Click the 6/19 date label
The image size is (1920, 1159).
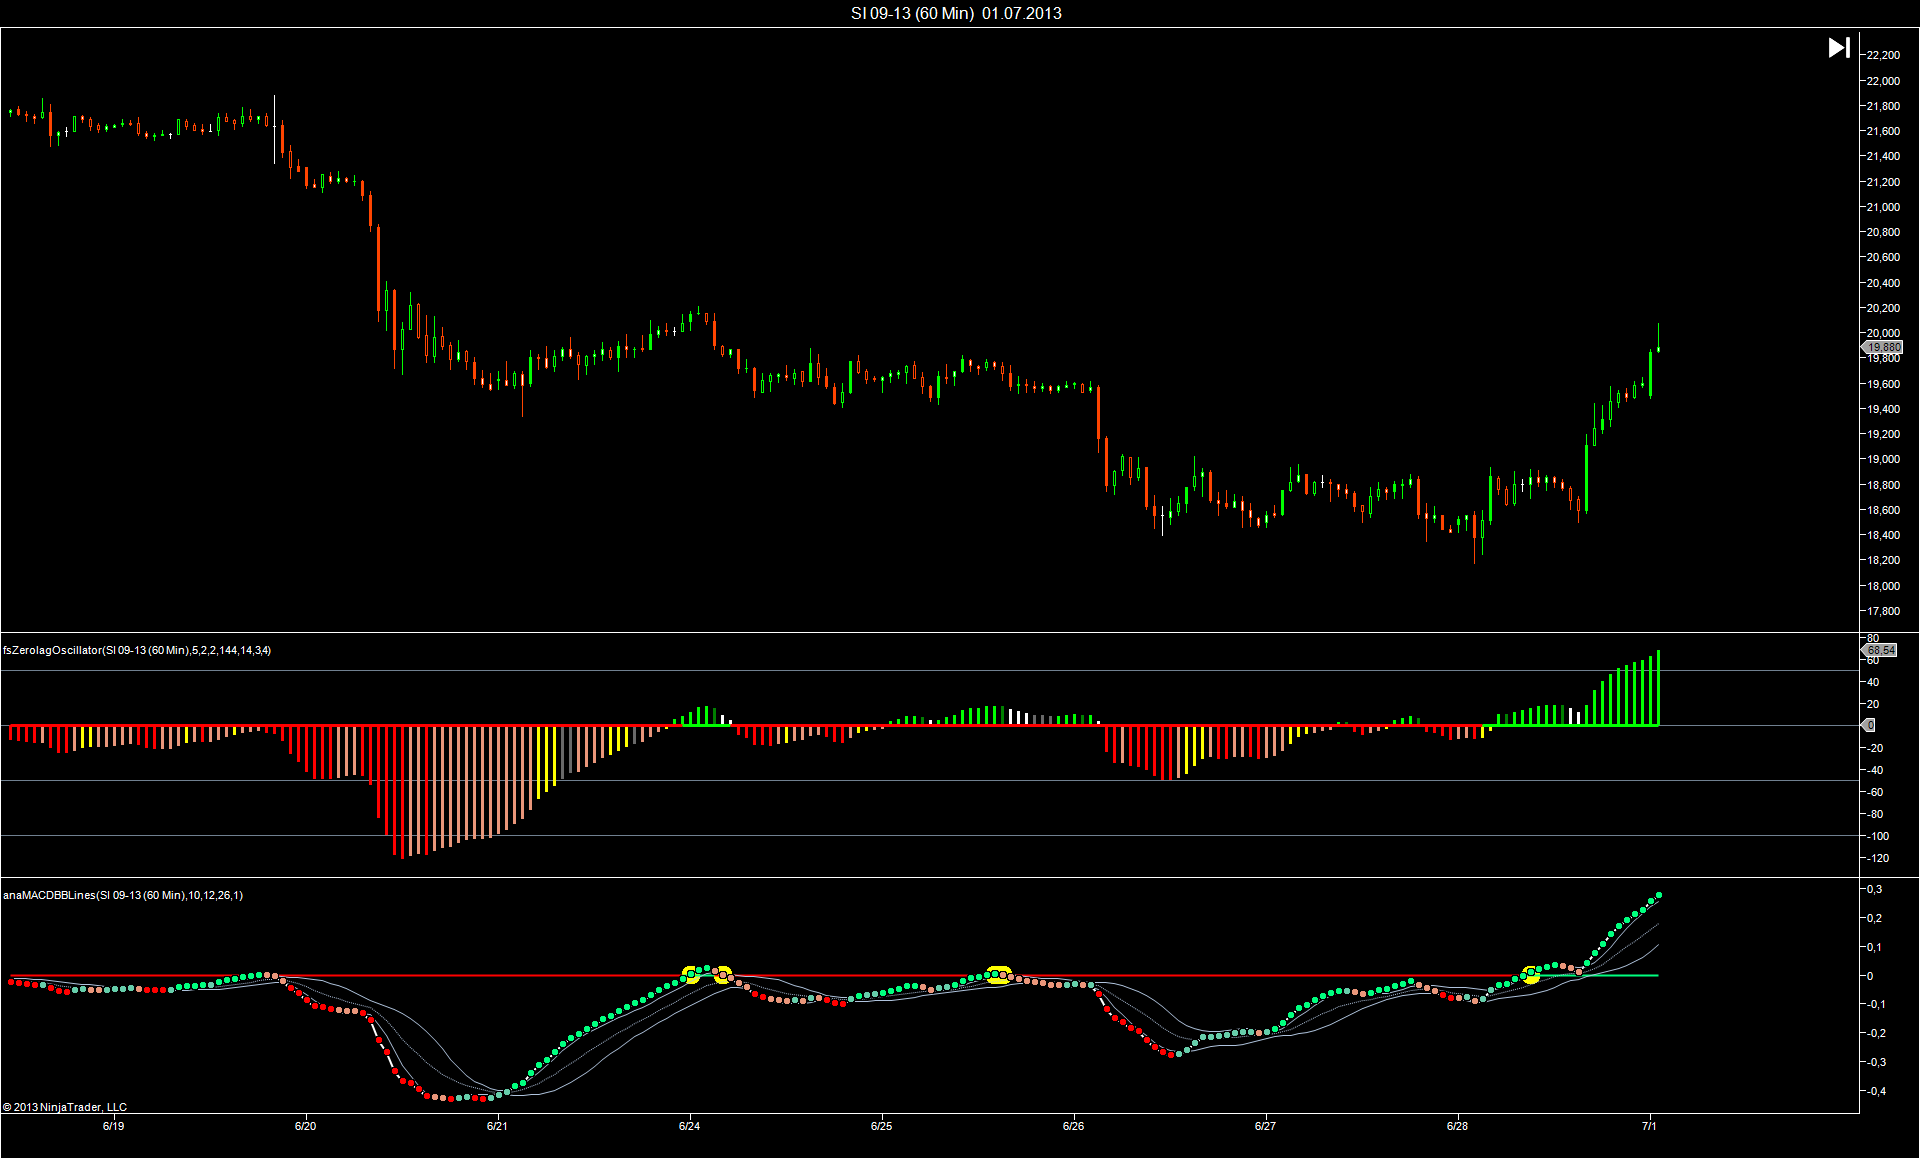coord(114,1126)
